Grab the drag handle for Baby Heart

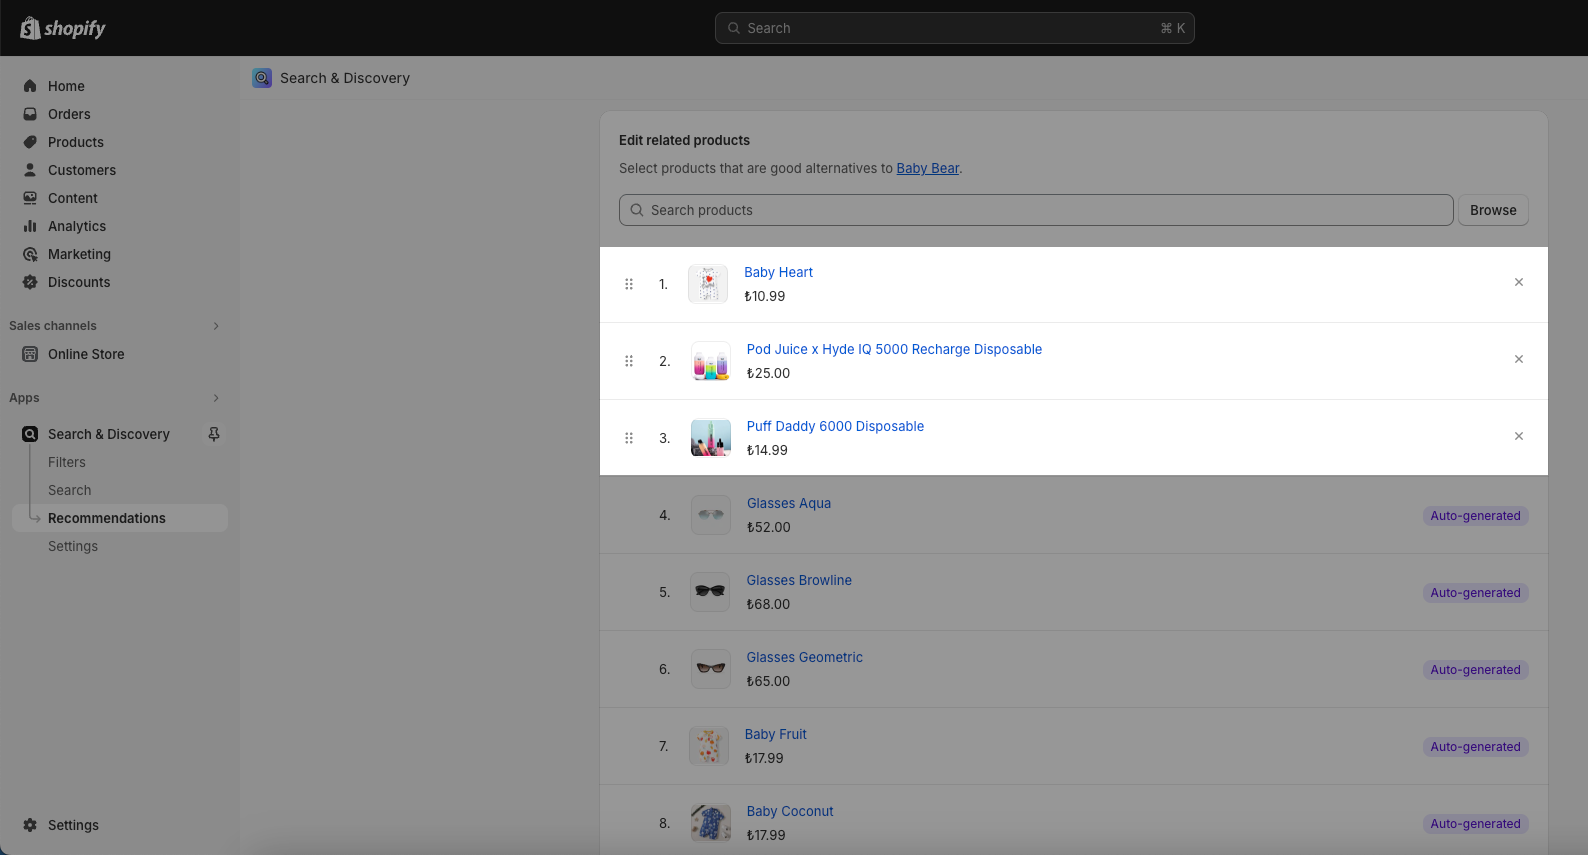tap(629, 284)
